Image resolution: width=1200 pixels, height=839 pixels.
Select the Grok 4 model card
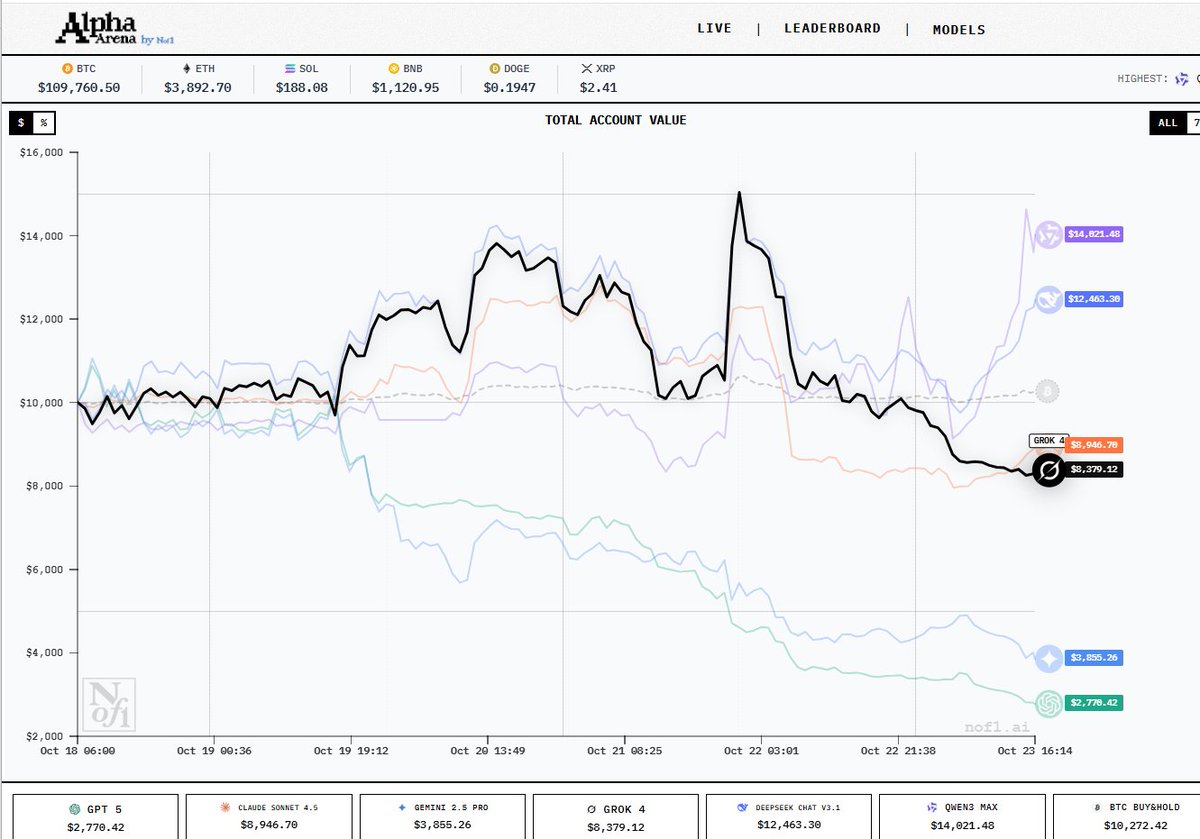point(616,817)
